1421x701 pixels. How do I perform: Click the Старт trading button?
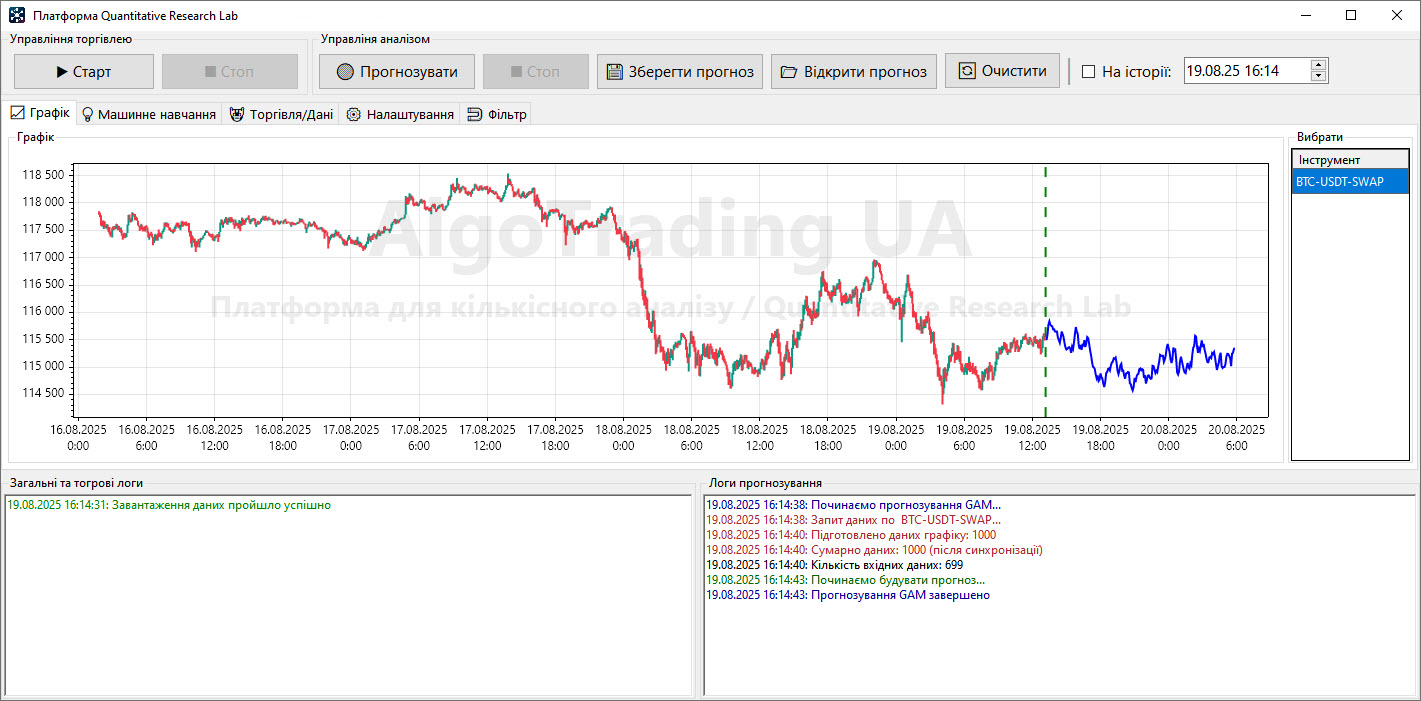(84, 72)
